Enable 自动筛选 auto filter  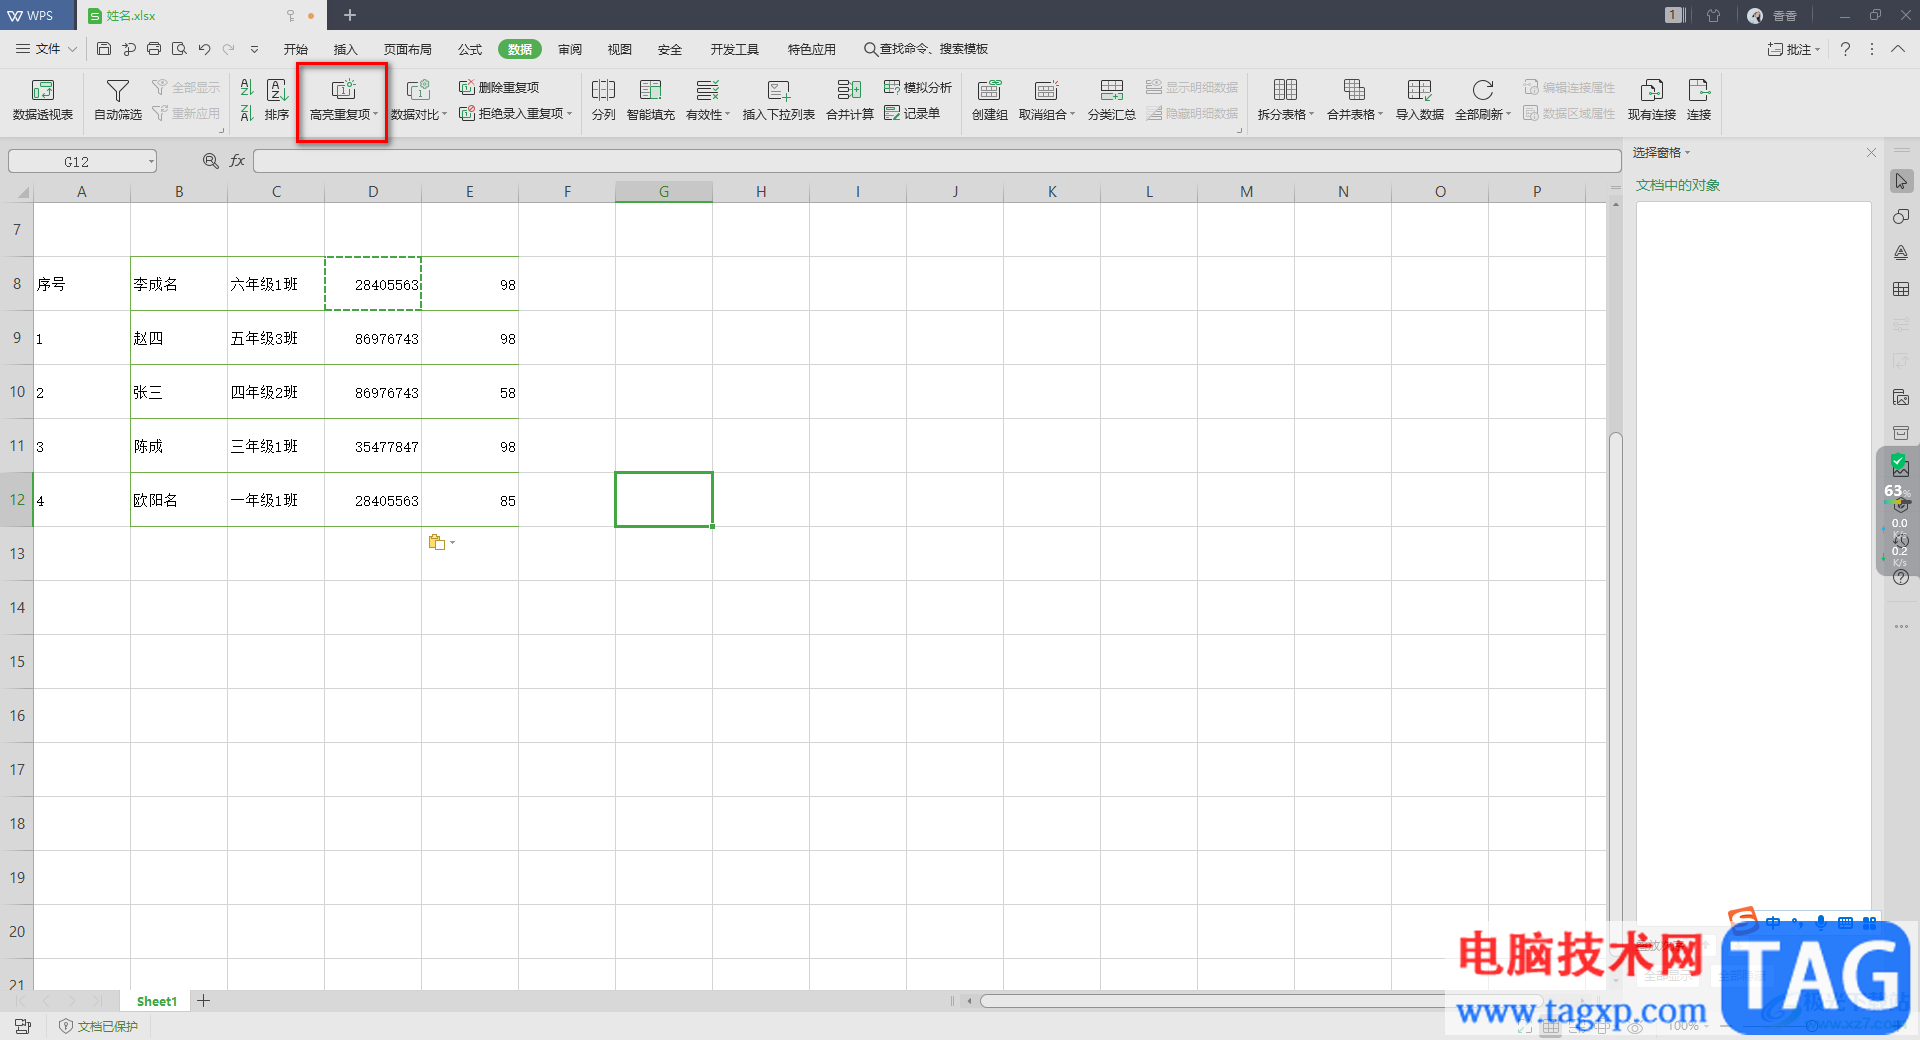coord(118,100)
